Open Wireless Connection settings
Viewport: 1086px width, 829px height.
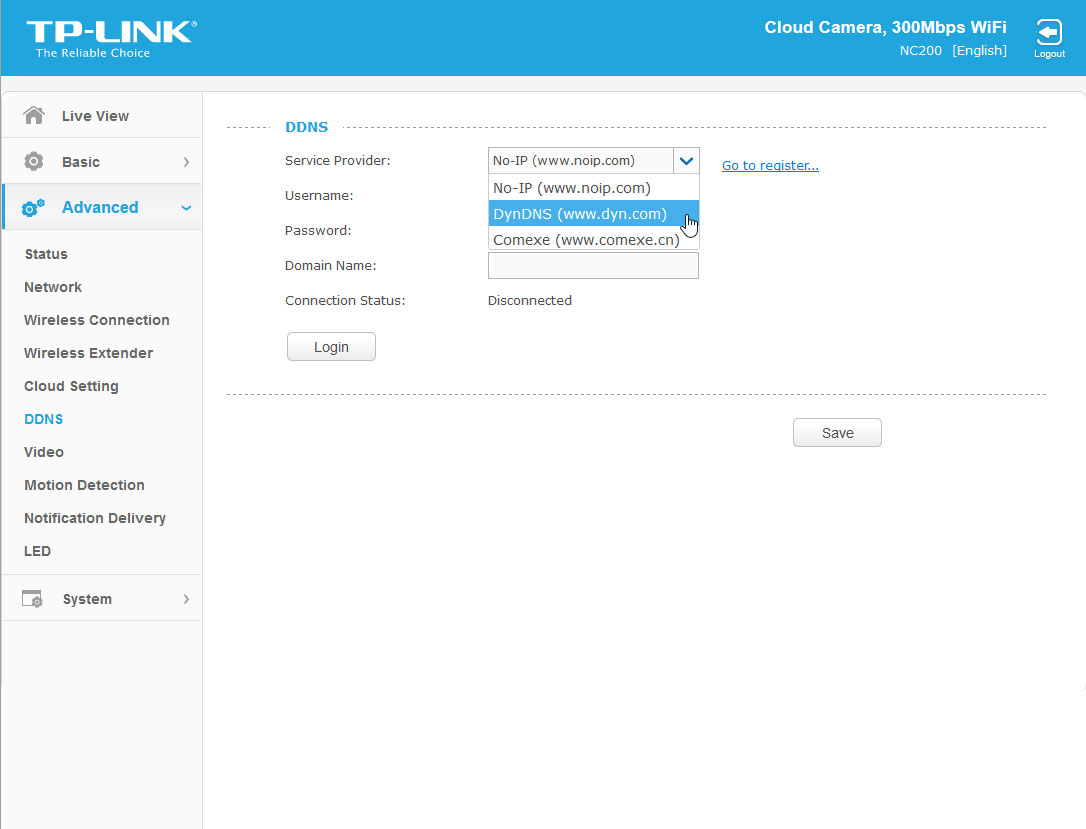[96, 320]
